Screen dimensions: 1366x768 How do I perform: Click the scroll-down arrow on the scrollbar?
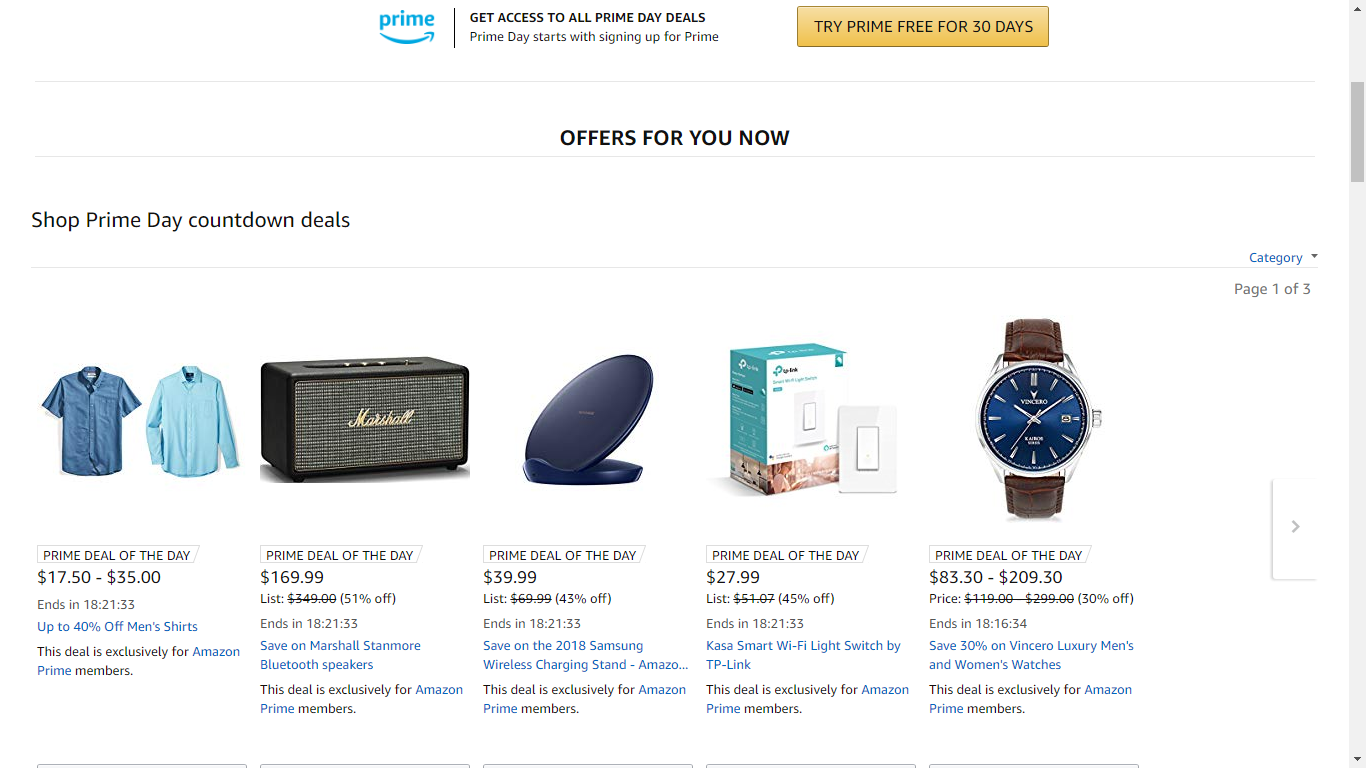pyautogui.click(x=1358, y=759)
